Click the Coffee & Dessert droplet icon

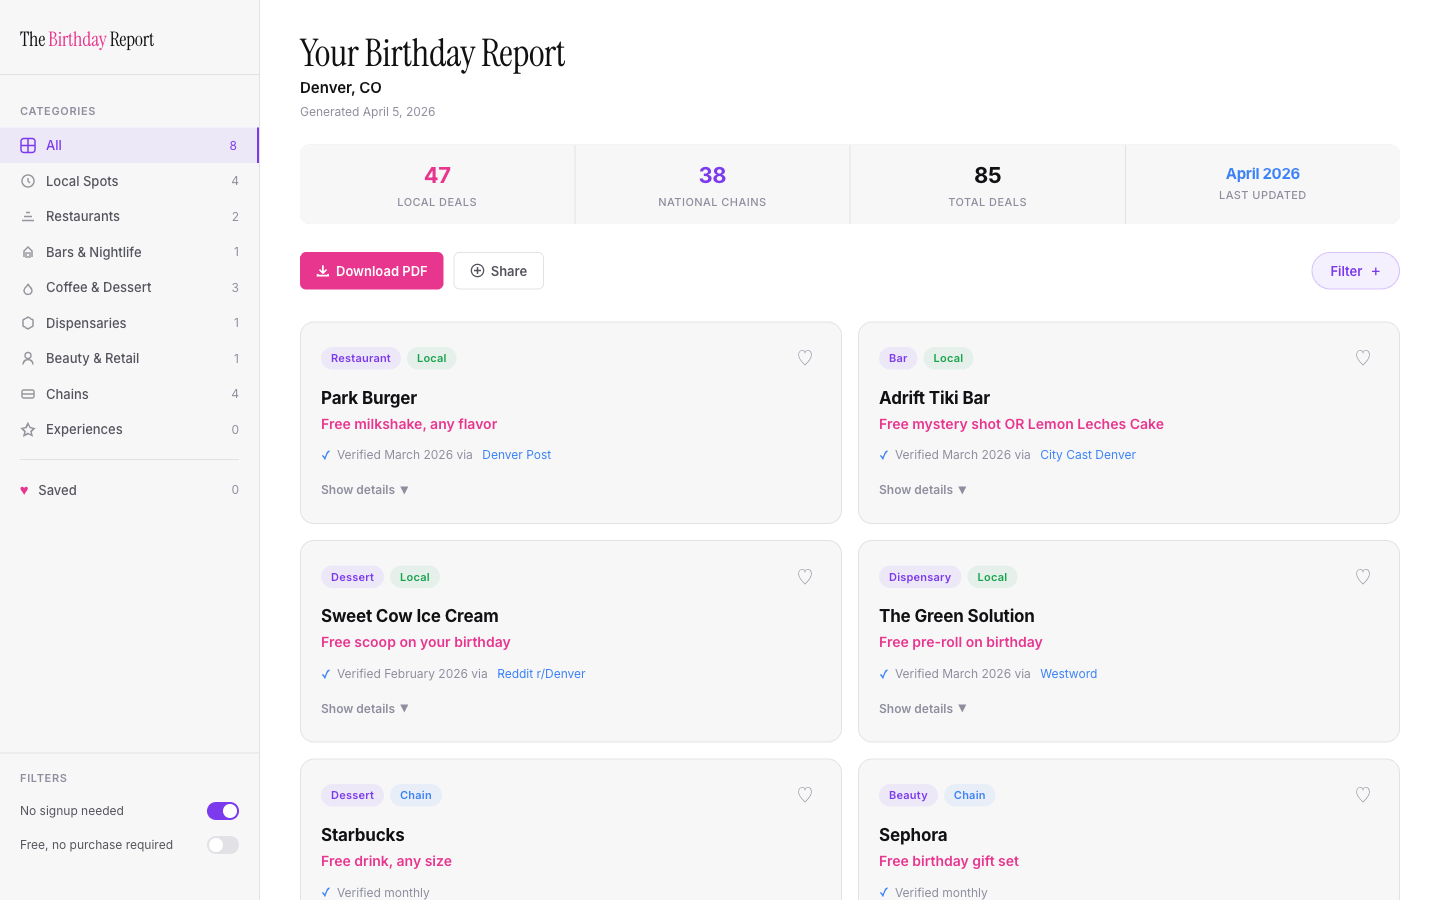click(28, 288)
